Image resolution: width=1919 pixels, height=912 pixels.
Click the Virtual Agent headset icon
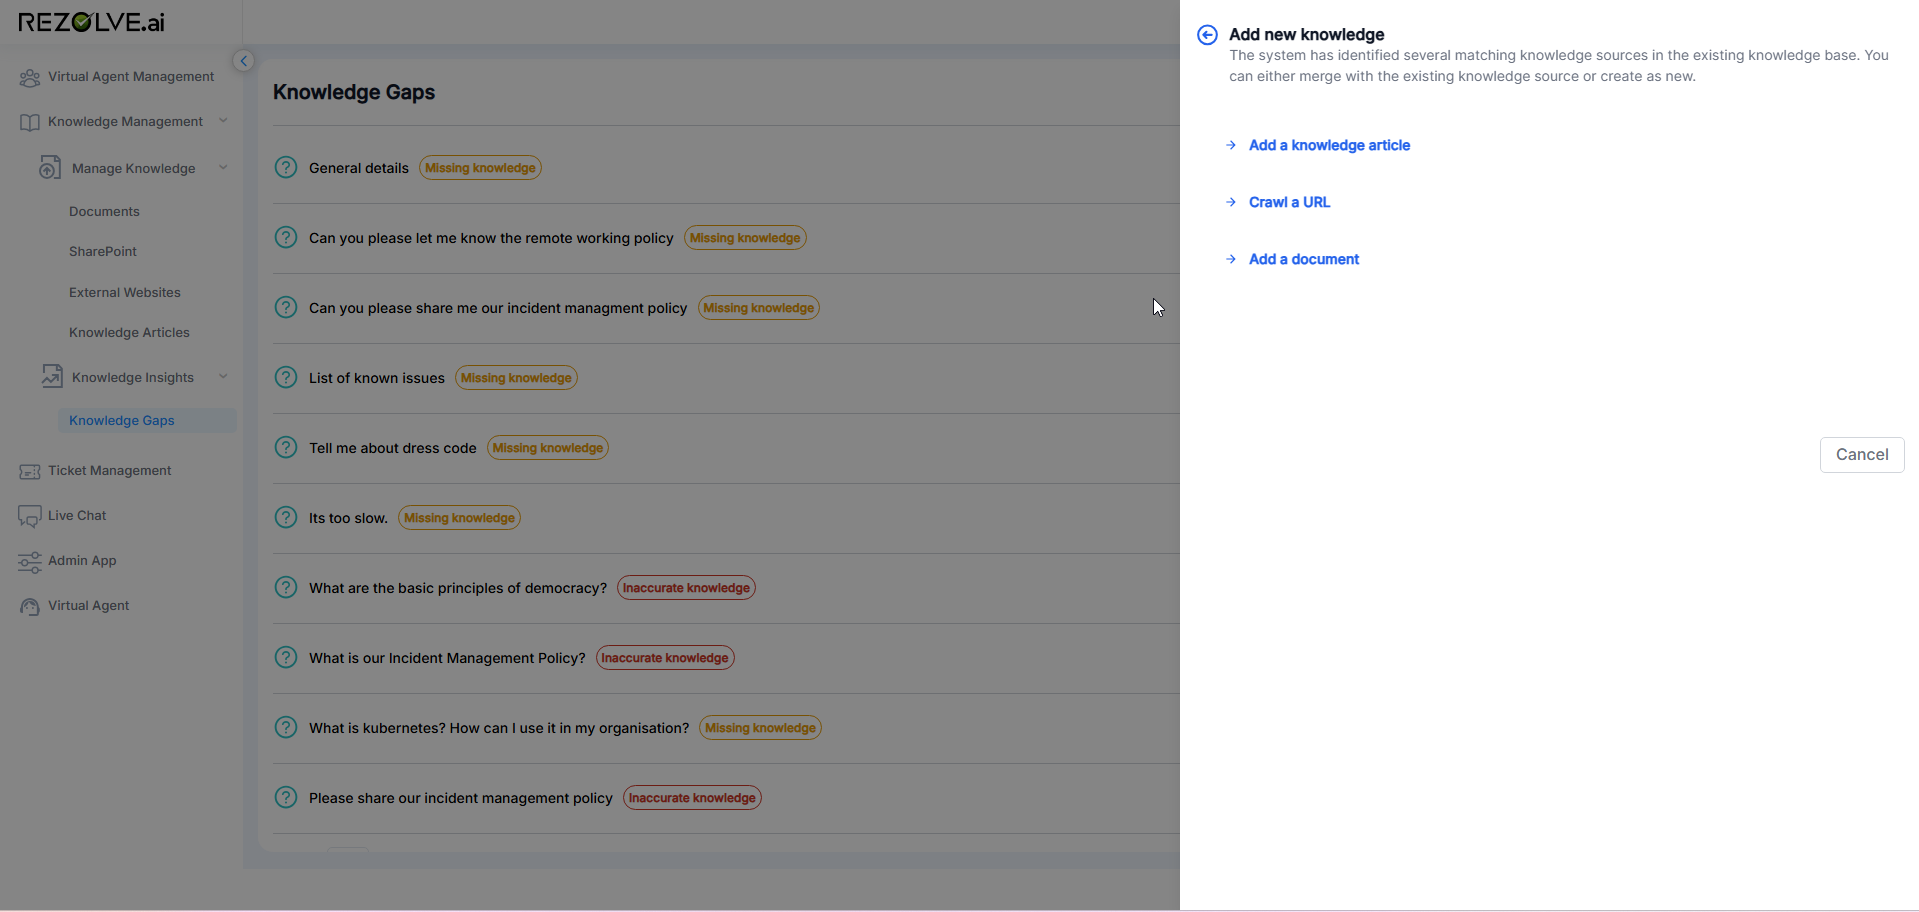point(30,606)
